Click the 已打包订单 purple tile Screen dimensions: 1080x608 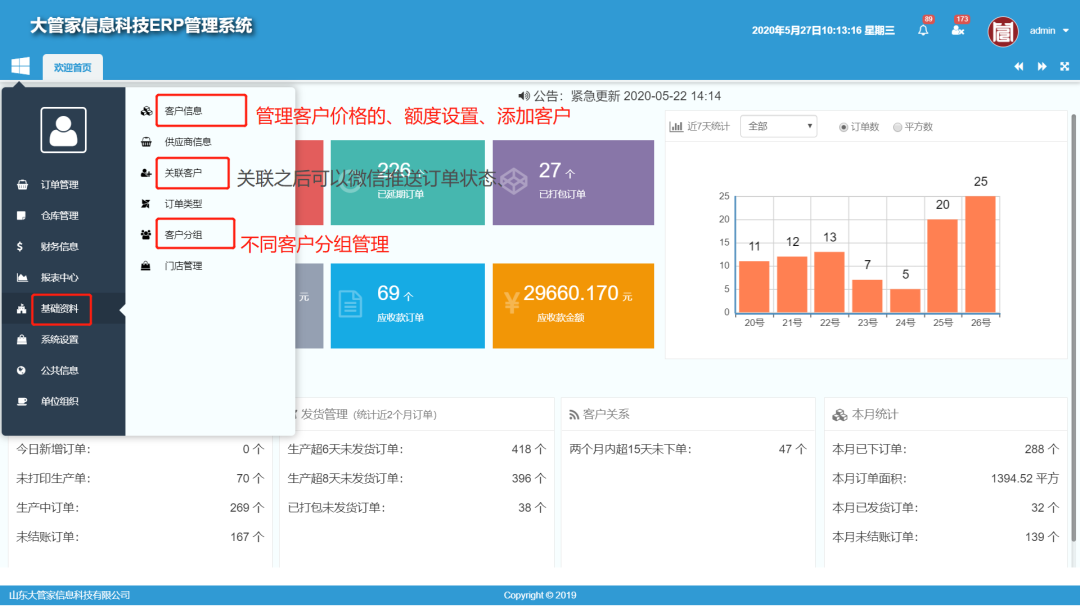click(572, 182)
